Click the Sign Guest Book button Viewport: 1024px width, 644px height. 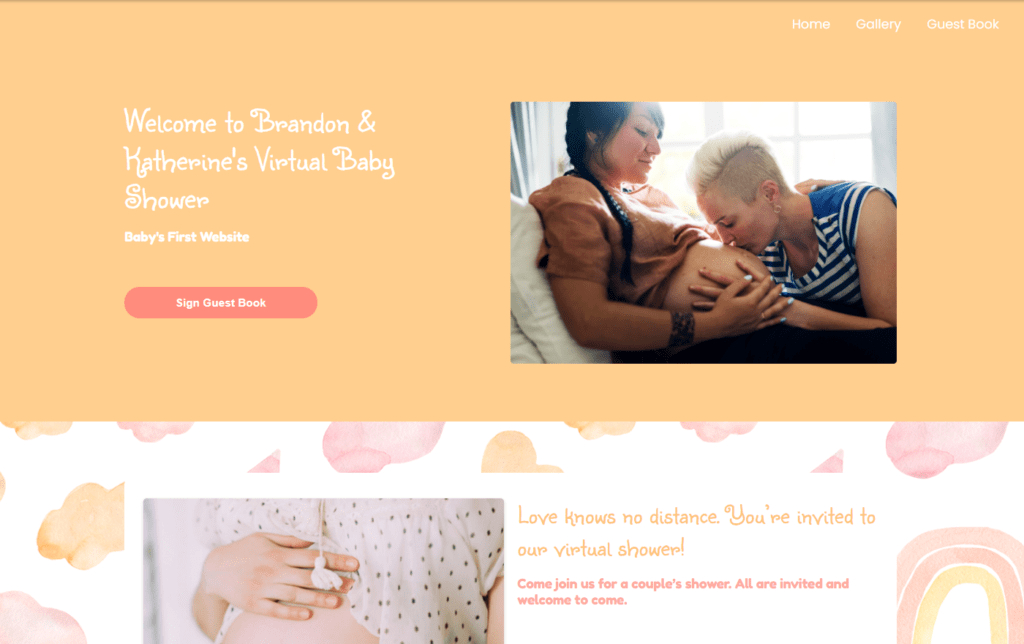coord(221,302)
